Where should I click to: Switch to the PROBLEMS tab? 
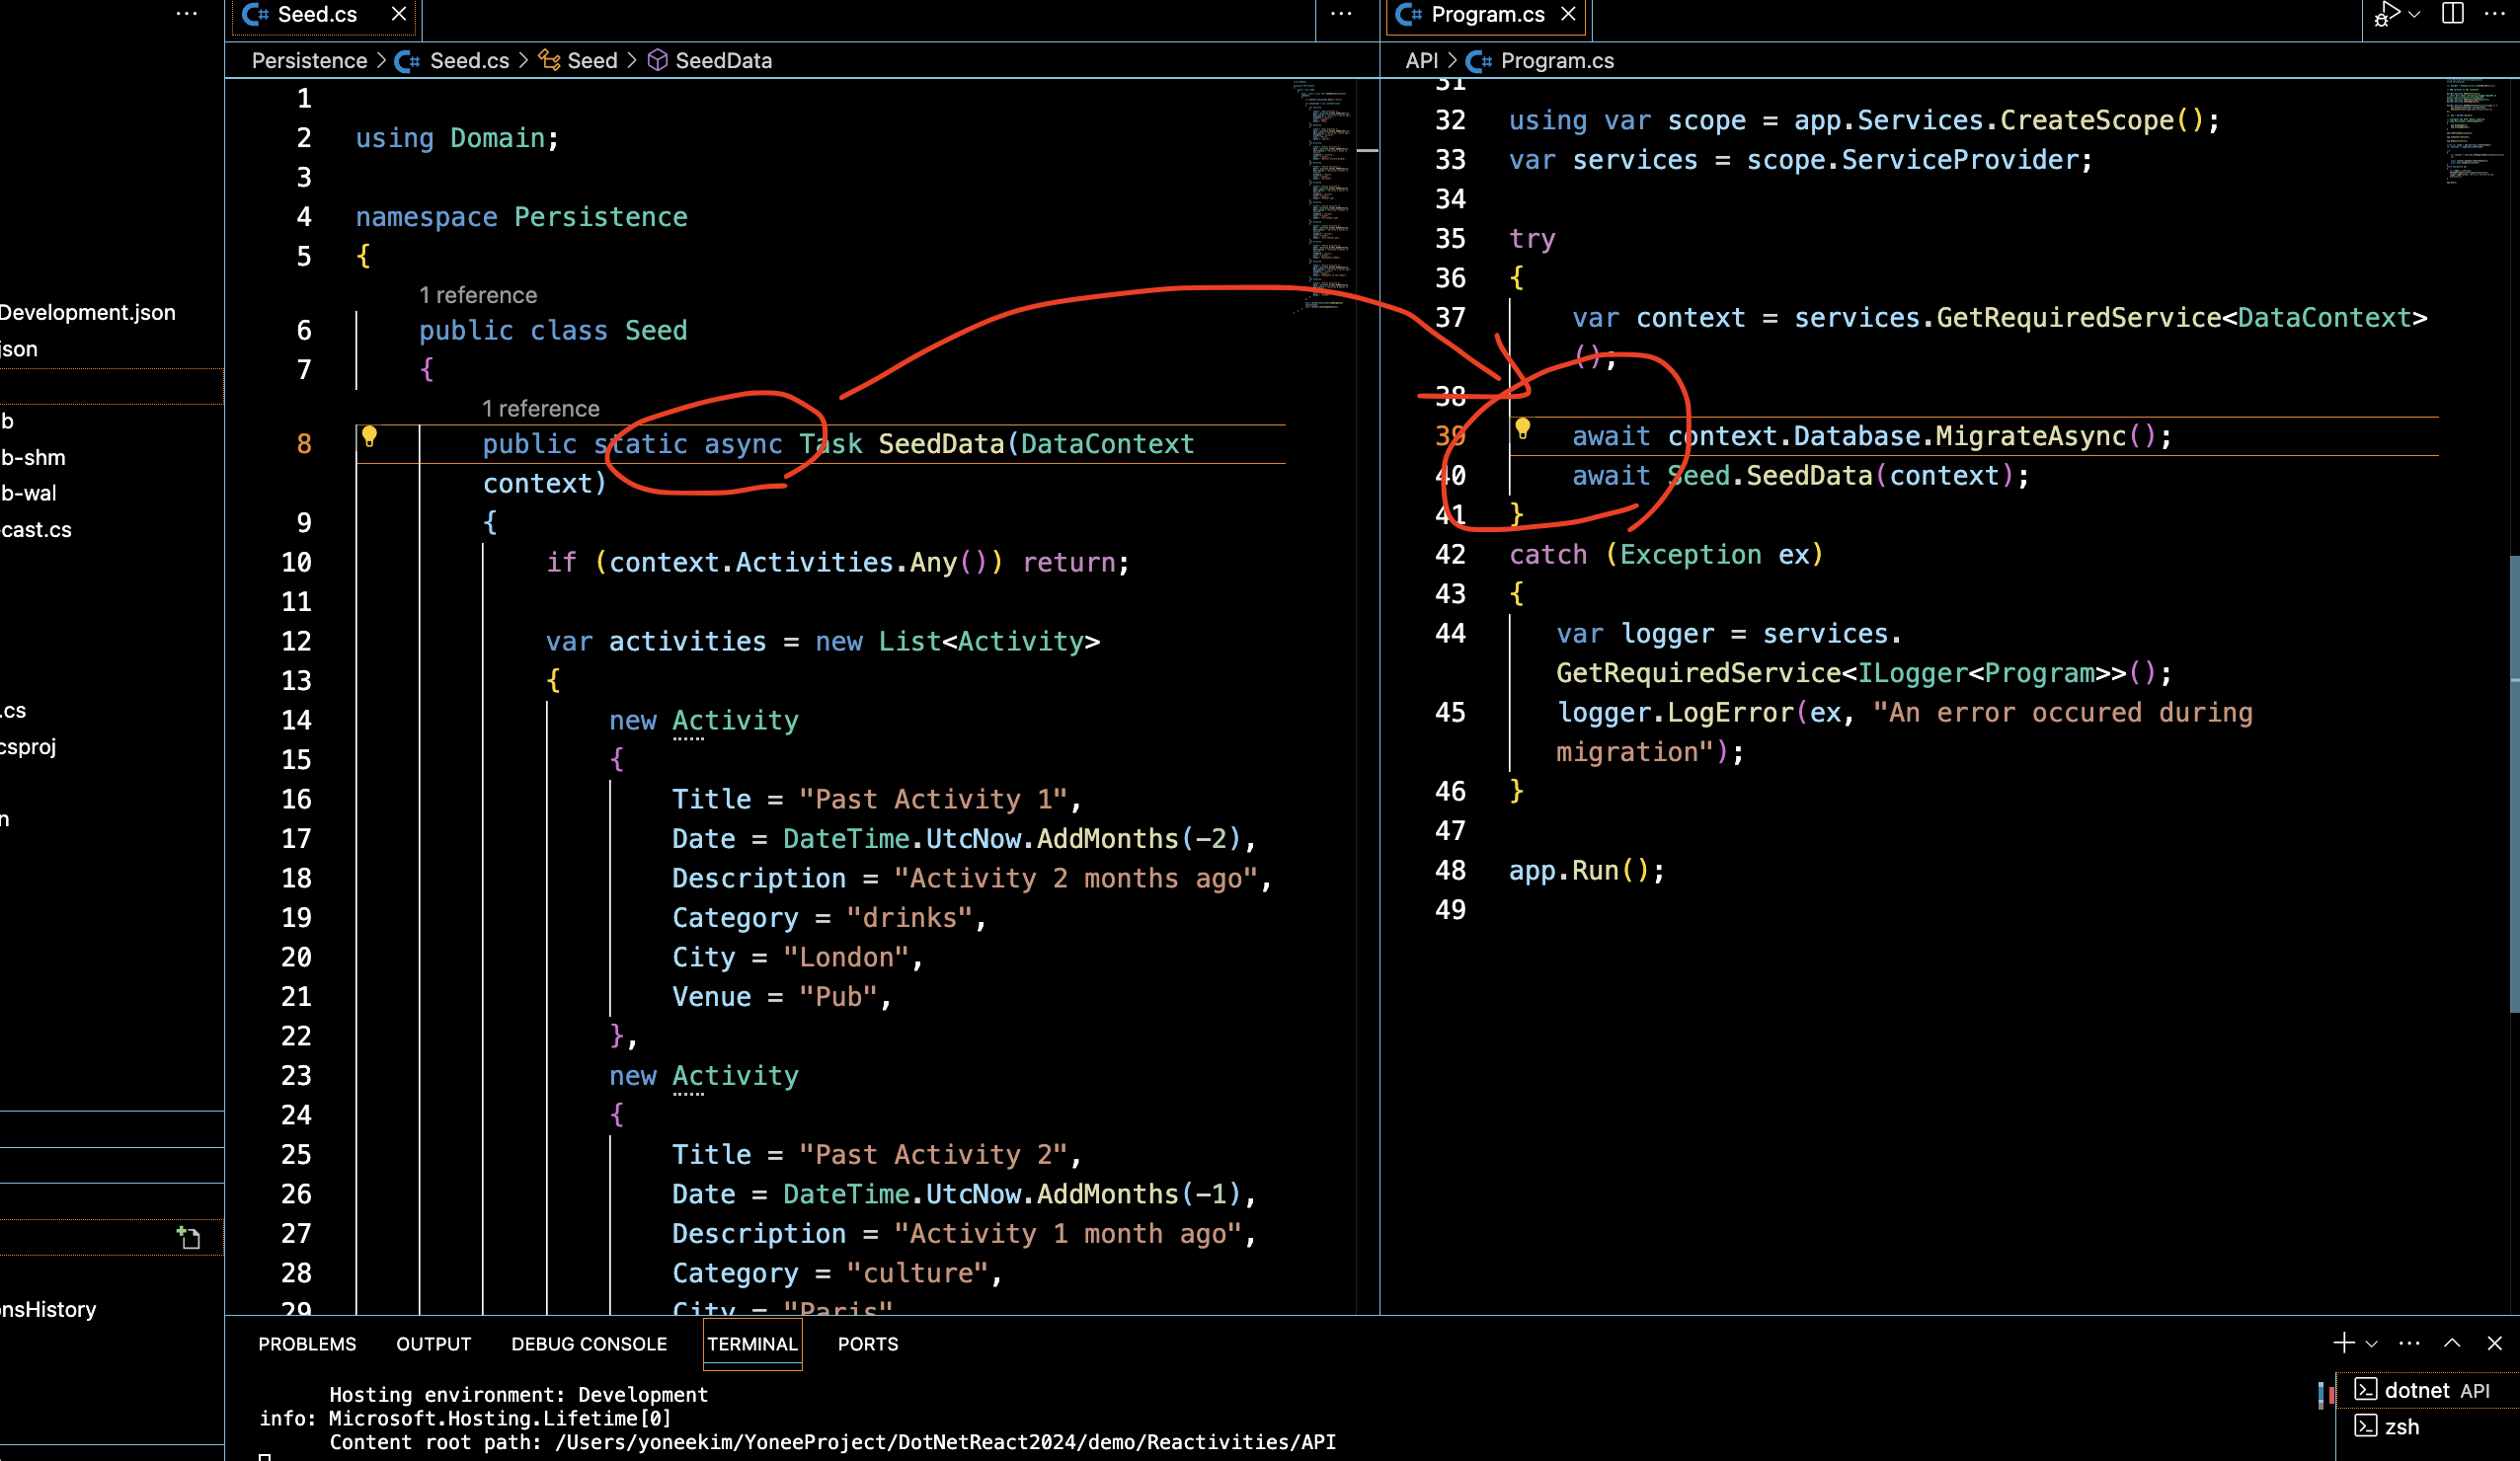307,1344
